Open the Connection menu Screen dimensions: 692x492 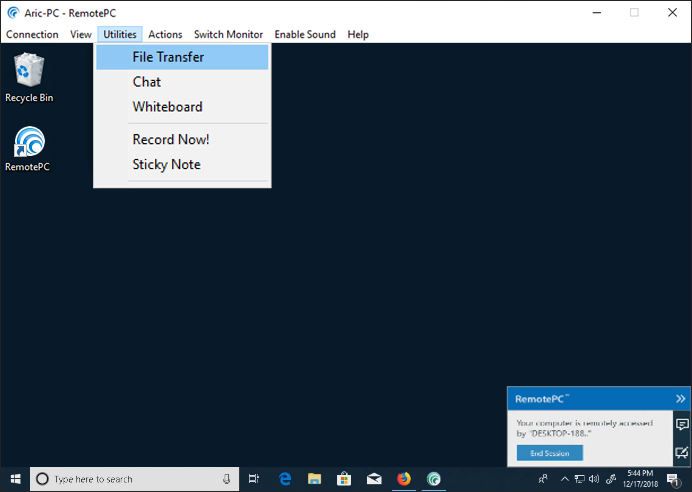point(32,34)
